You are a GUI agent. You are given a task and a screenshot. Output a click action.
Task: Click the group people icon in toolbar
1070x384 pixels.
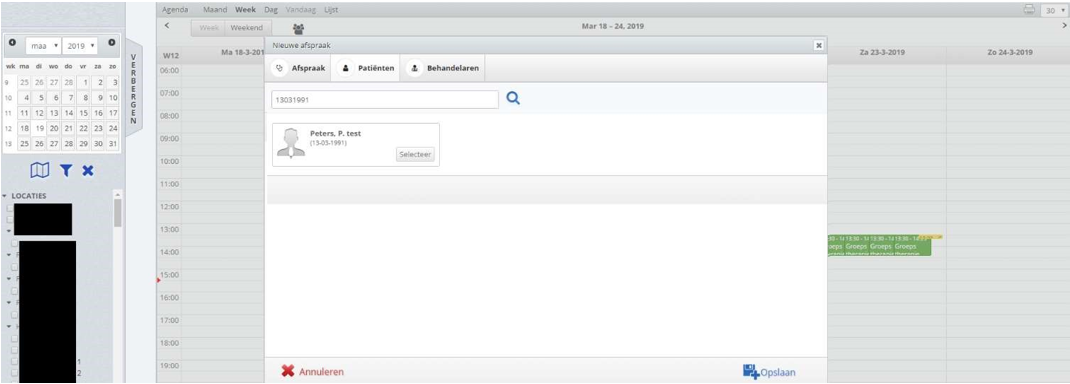pyautogui.click(x=299, y=29)
